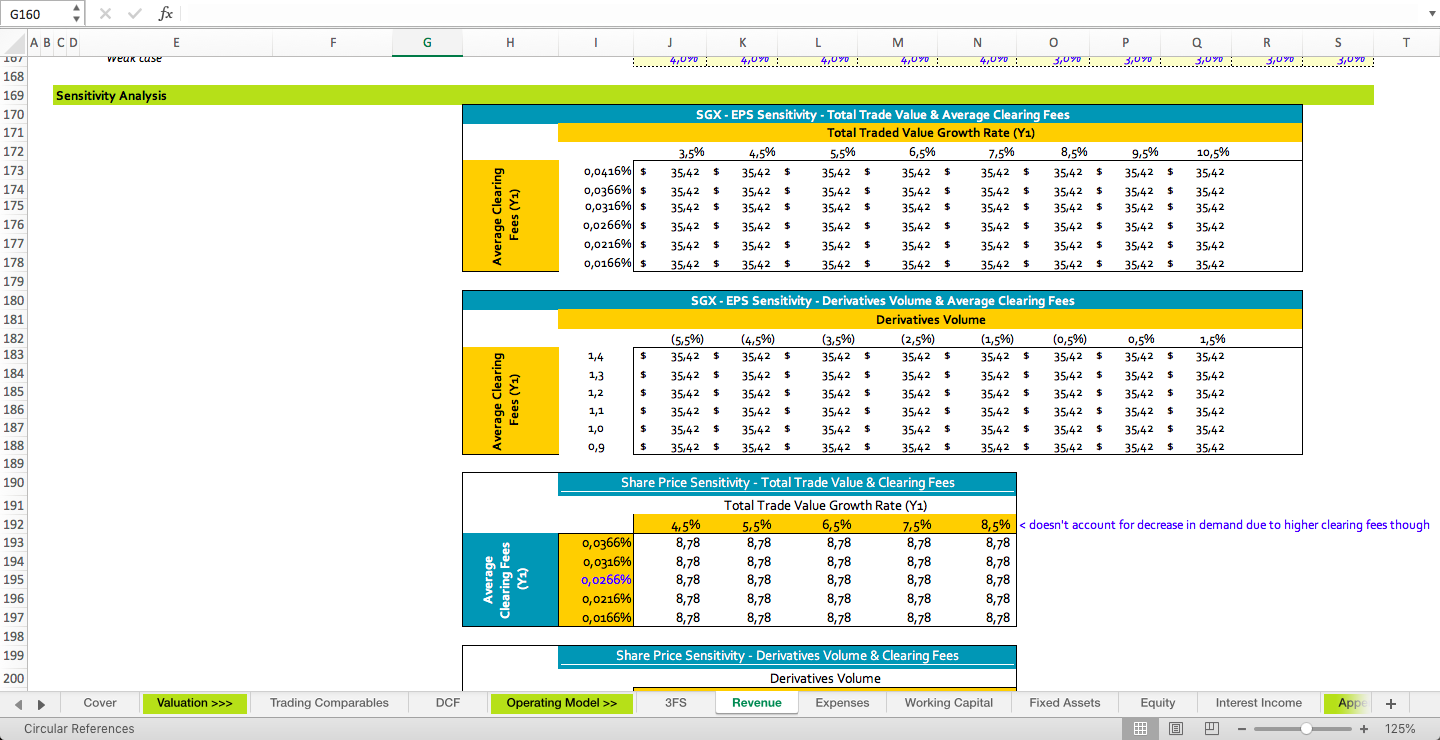Select the Revenue sheet tab

757,703
